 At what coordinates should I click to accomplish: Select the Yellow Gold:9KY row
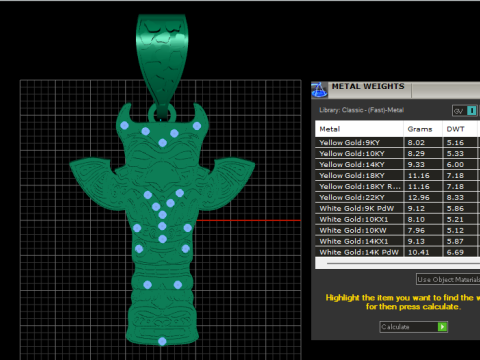click(x=397, y=143)
